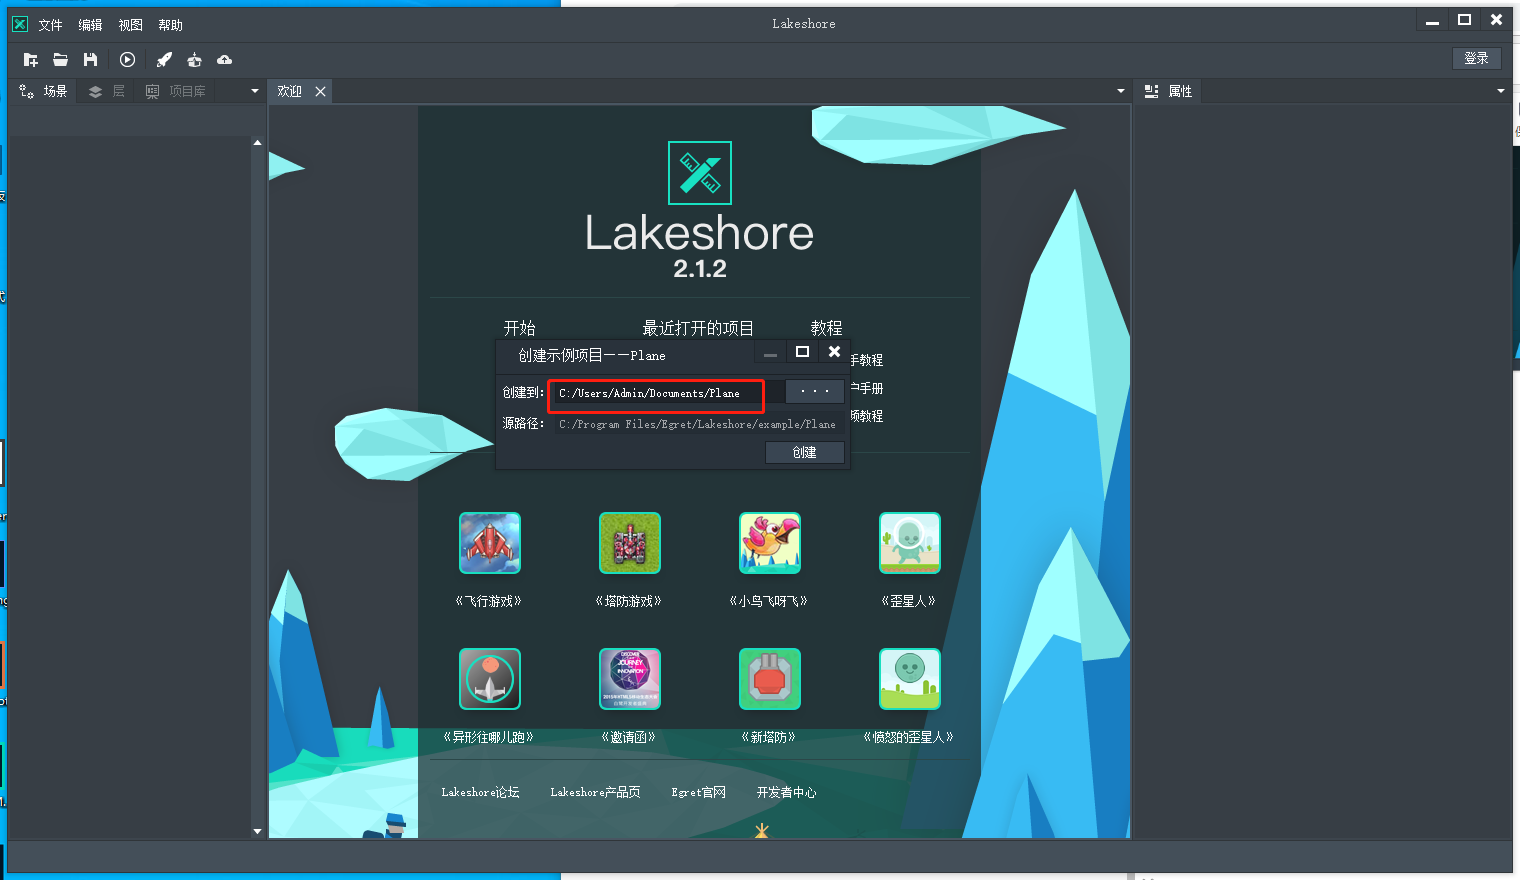Click the save floppy disk icon
The image size is (1520, 880).
[91, 60]
